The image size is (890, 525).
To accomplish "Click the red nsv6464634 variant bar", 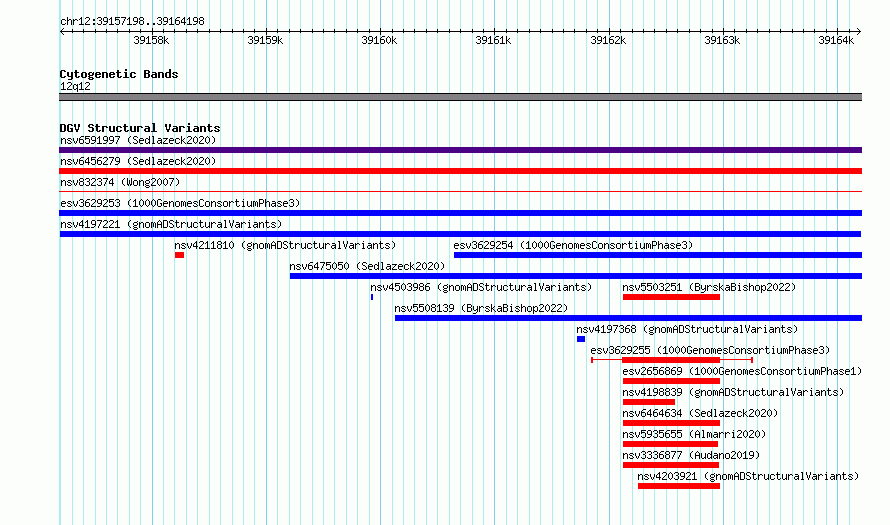I will (671, 423).
